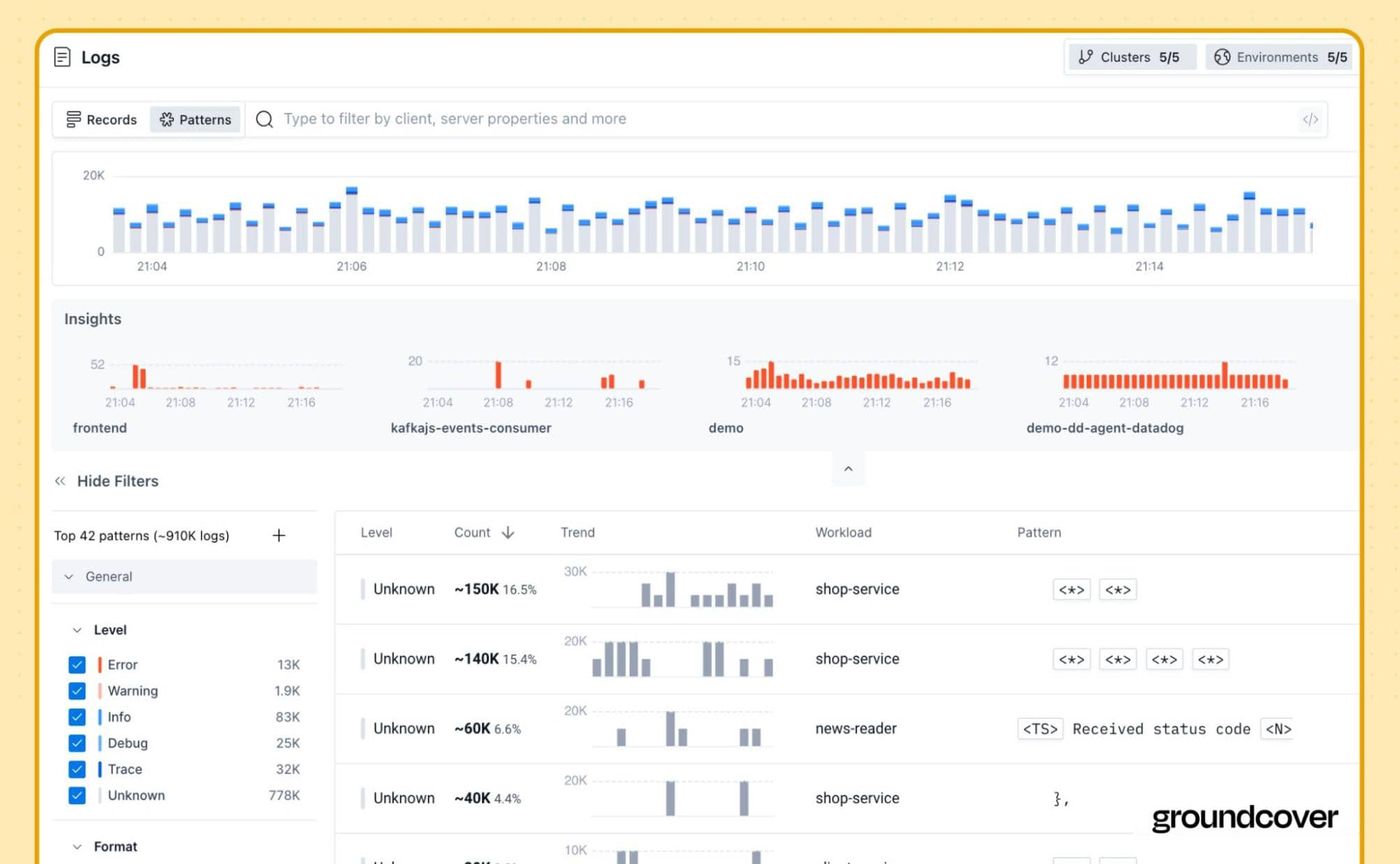Click the ~140K count row
This screenshot has height=864, width=1400.
847,659
